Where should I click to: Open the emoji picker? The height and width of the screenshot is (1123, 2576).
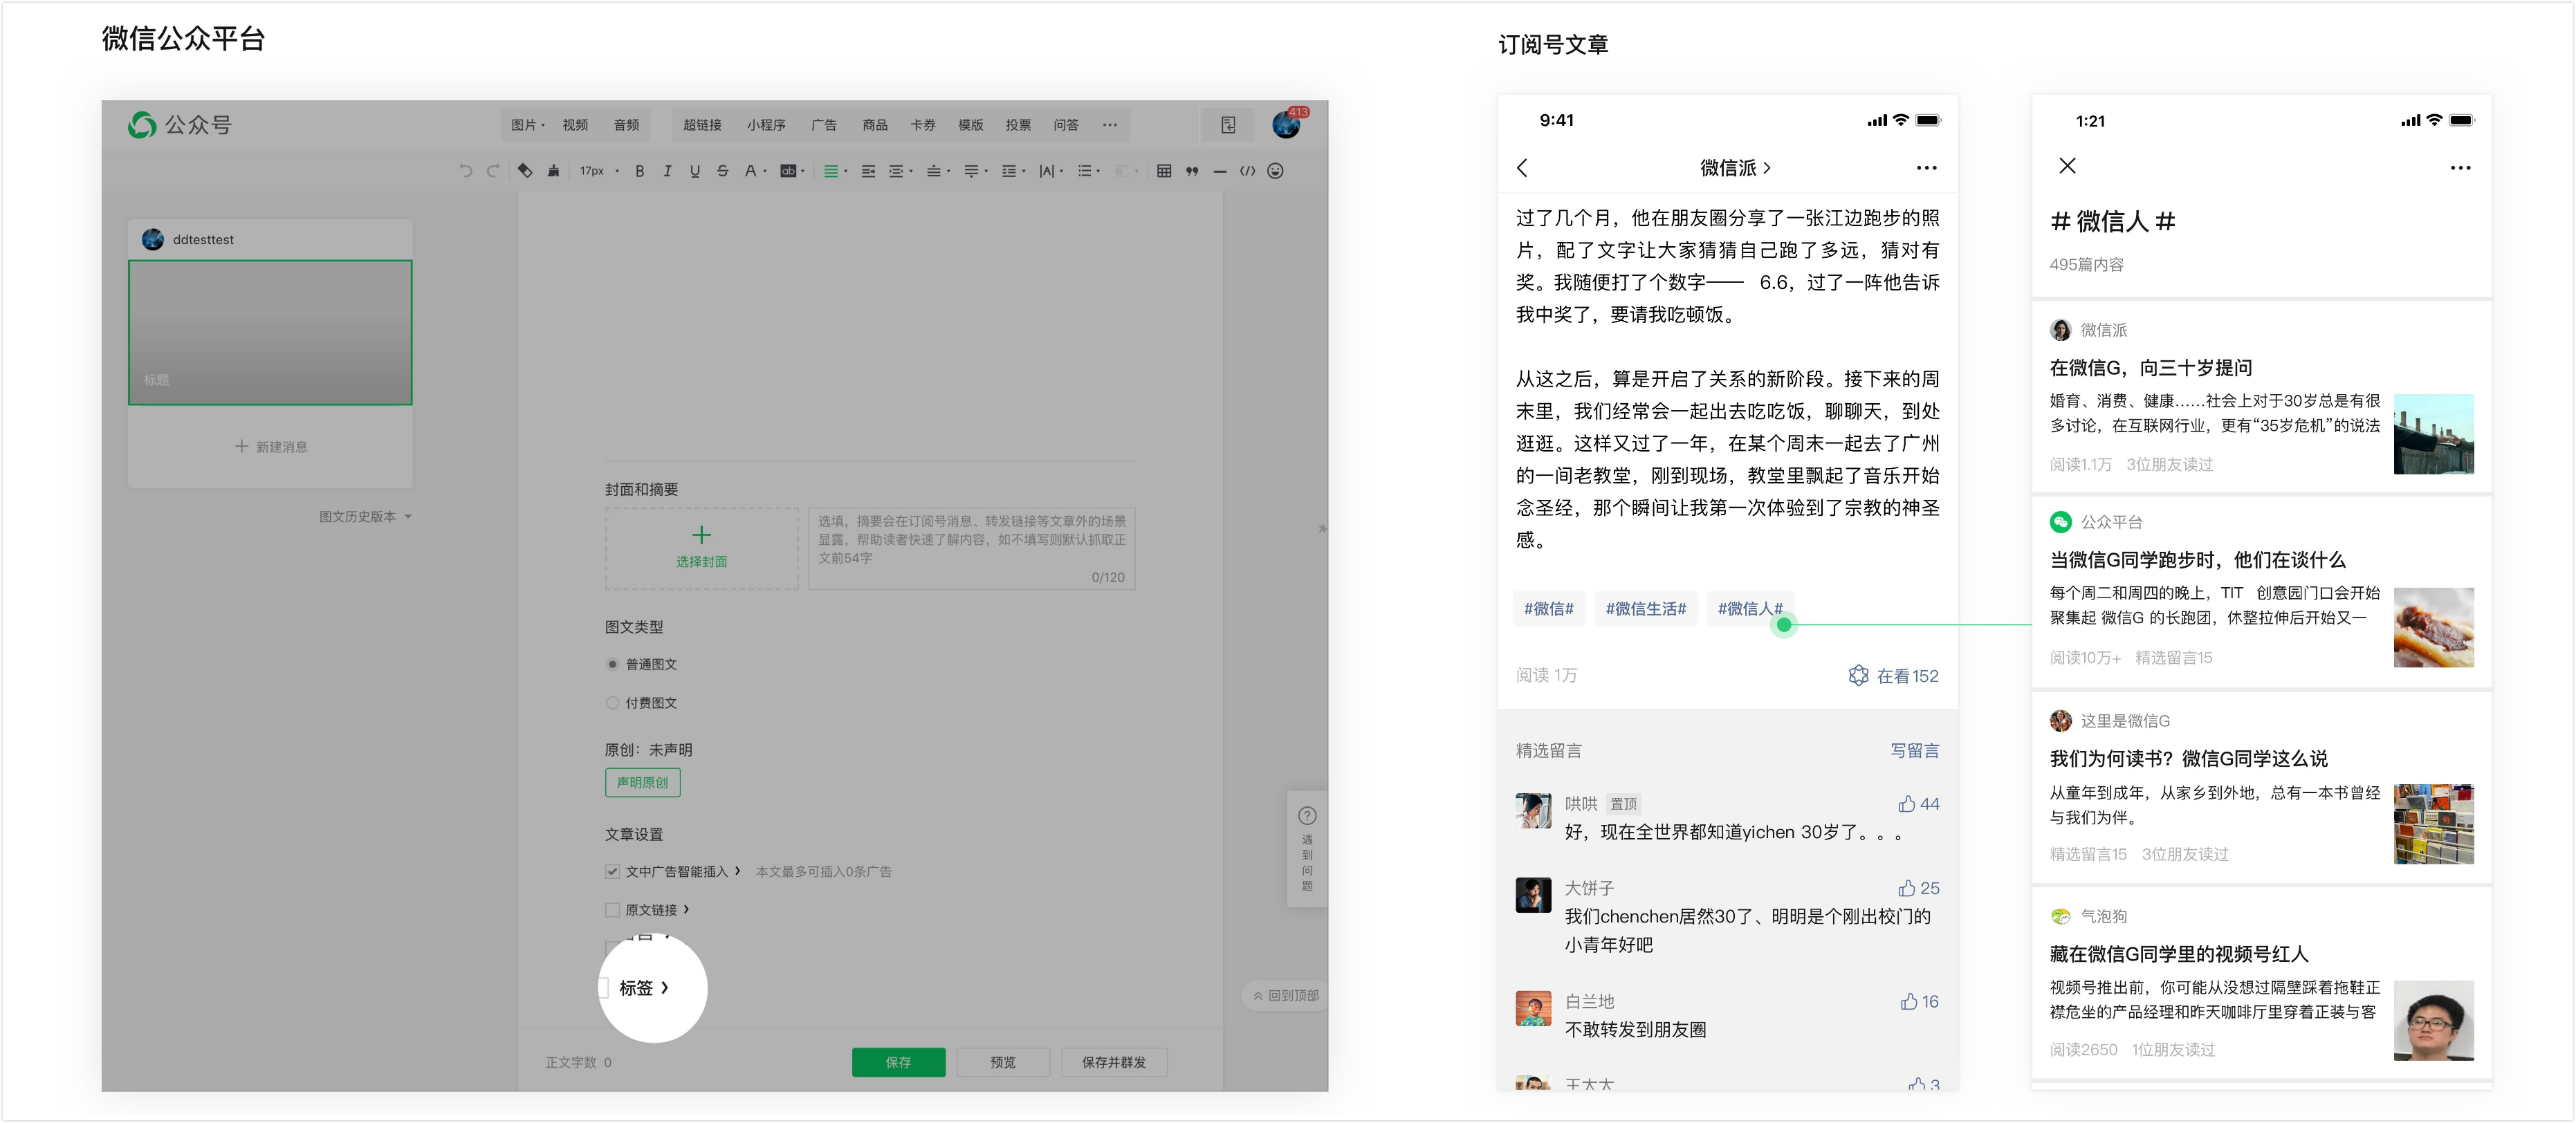[1275, 171]
